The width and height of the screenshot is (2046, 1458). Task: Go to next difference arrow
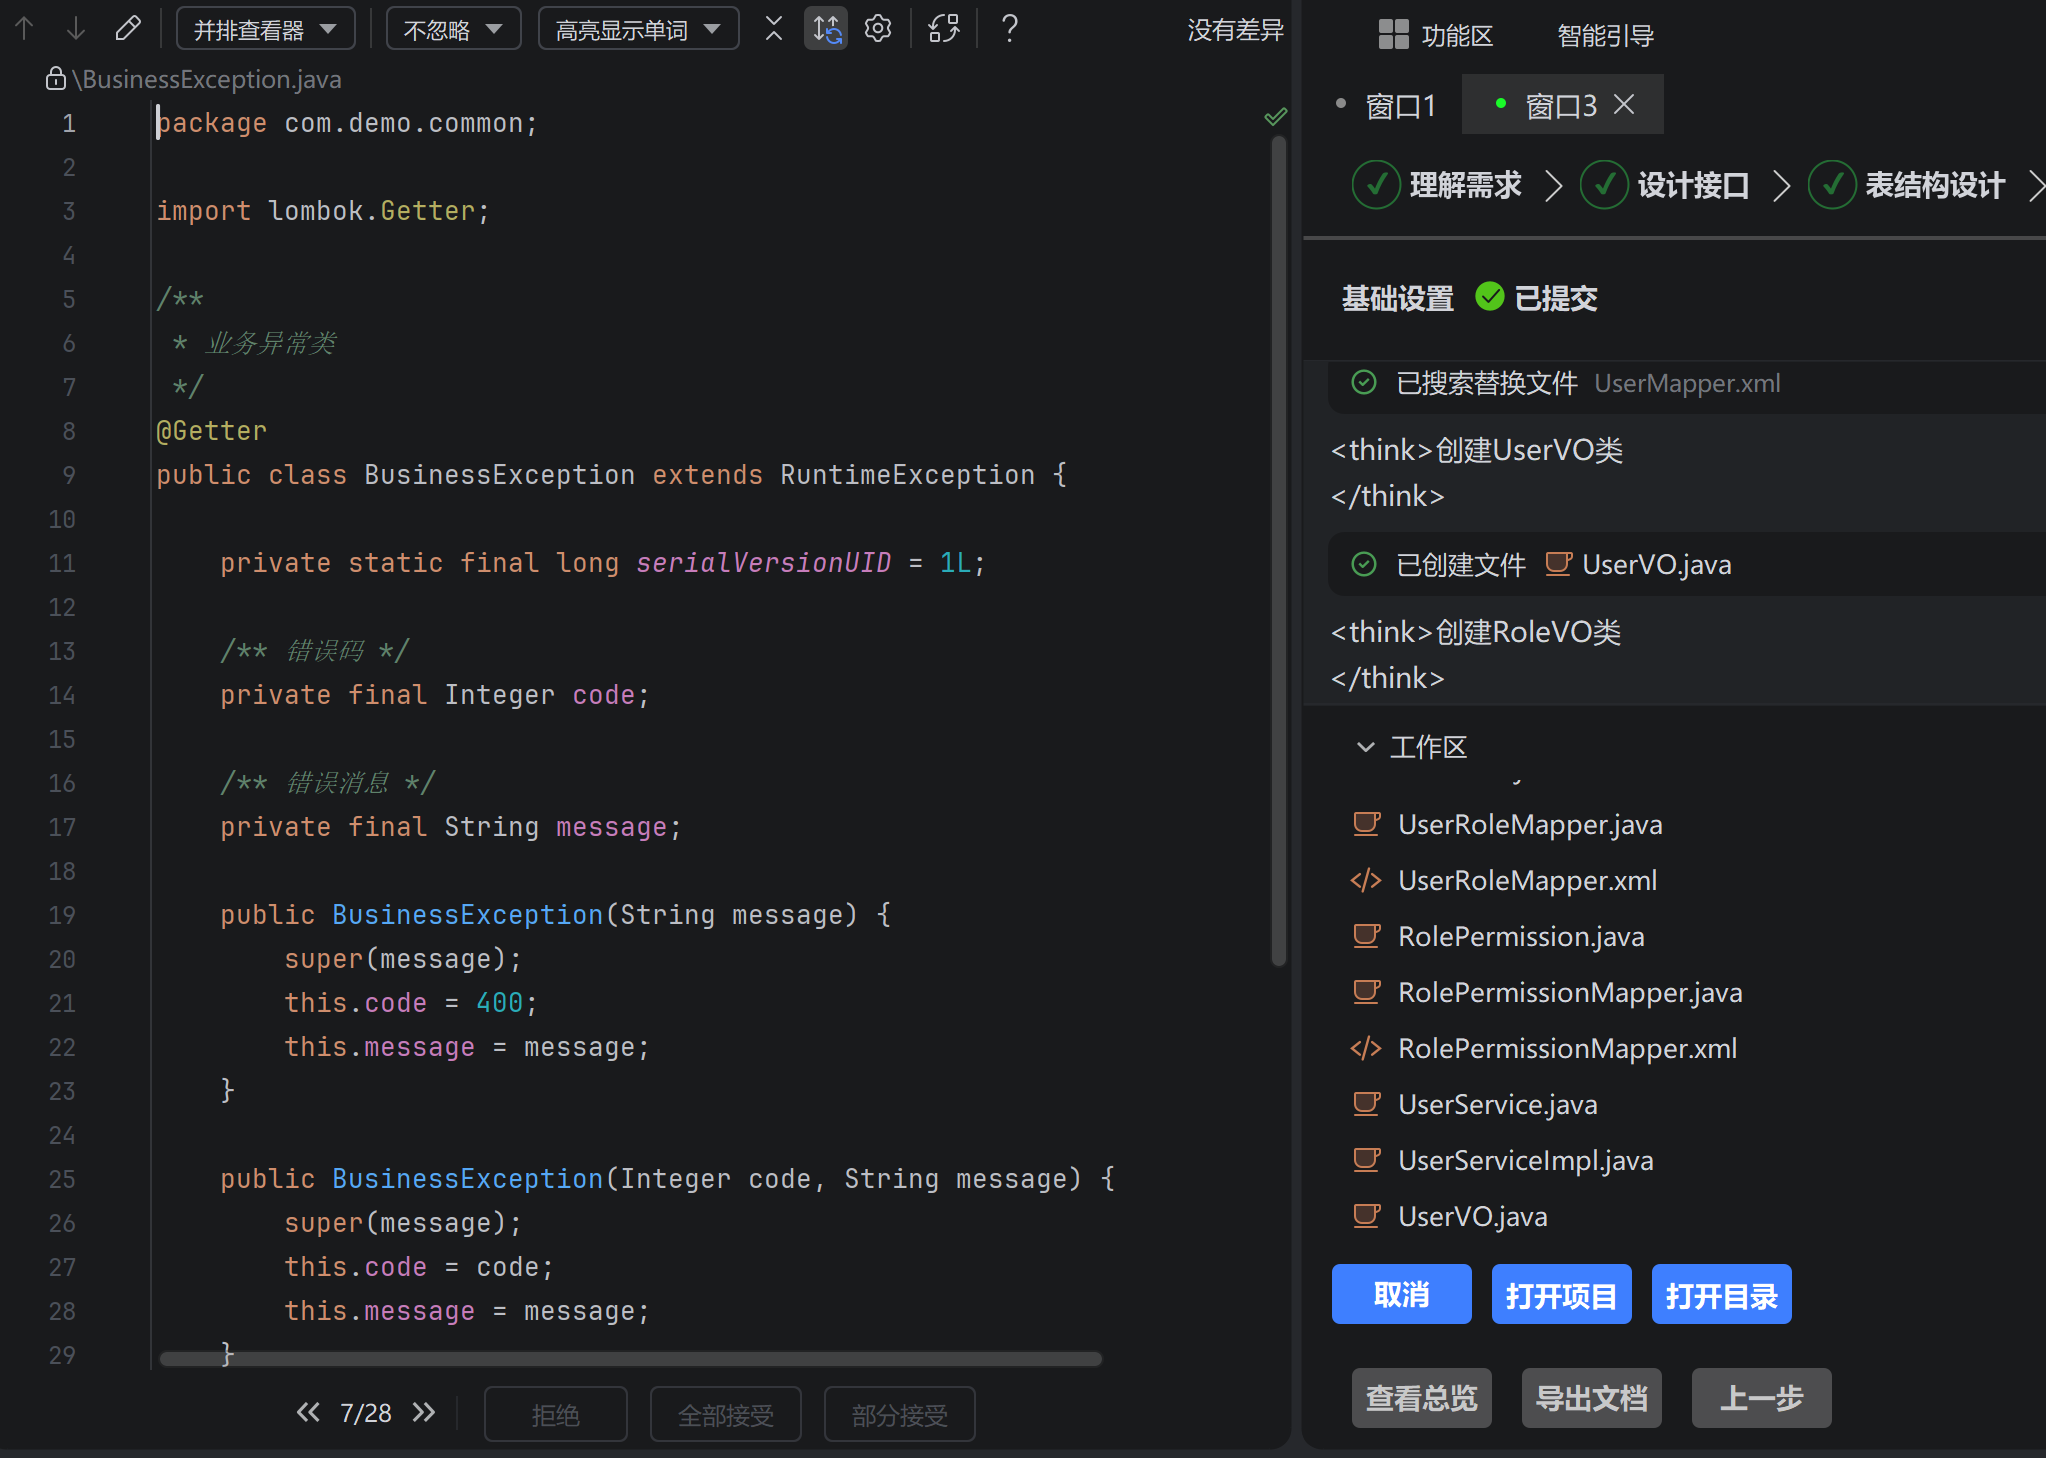76,29
